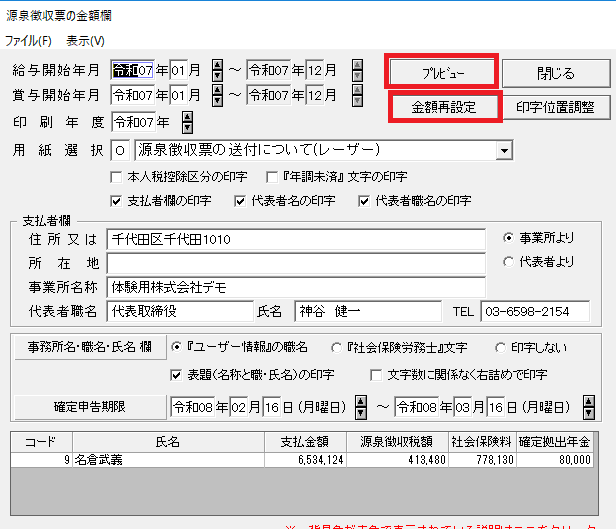Open 印字位置調整 print position settings
The image size is (616, 529).
pyautogui.click(x=555, y=106)
